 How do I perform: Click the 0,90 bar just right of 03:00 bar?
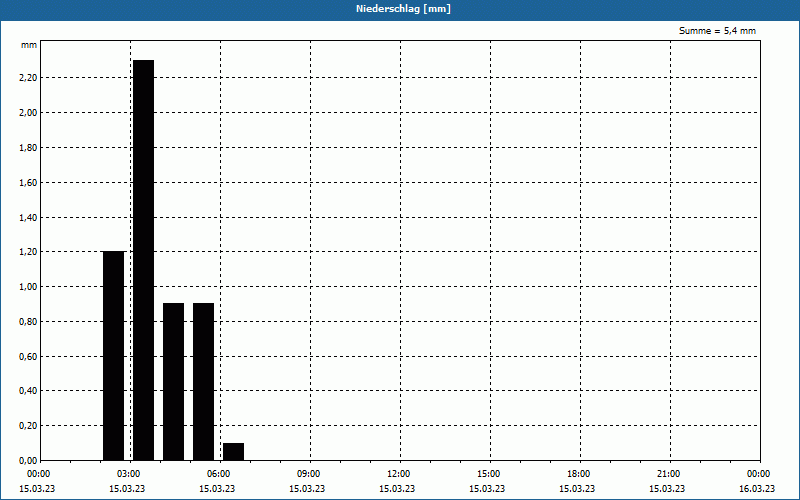pyautogui.click(x=173, y=382)
